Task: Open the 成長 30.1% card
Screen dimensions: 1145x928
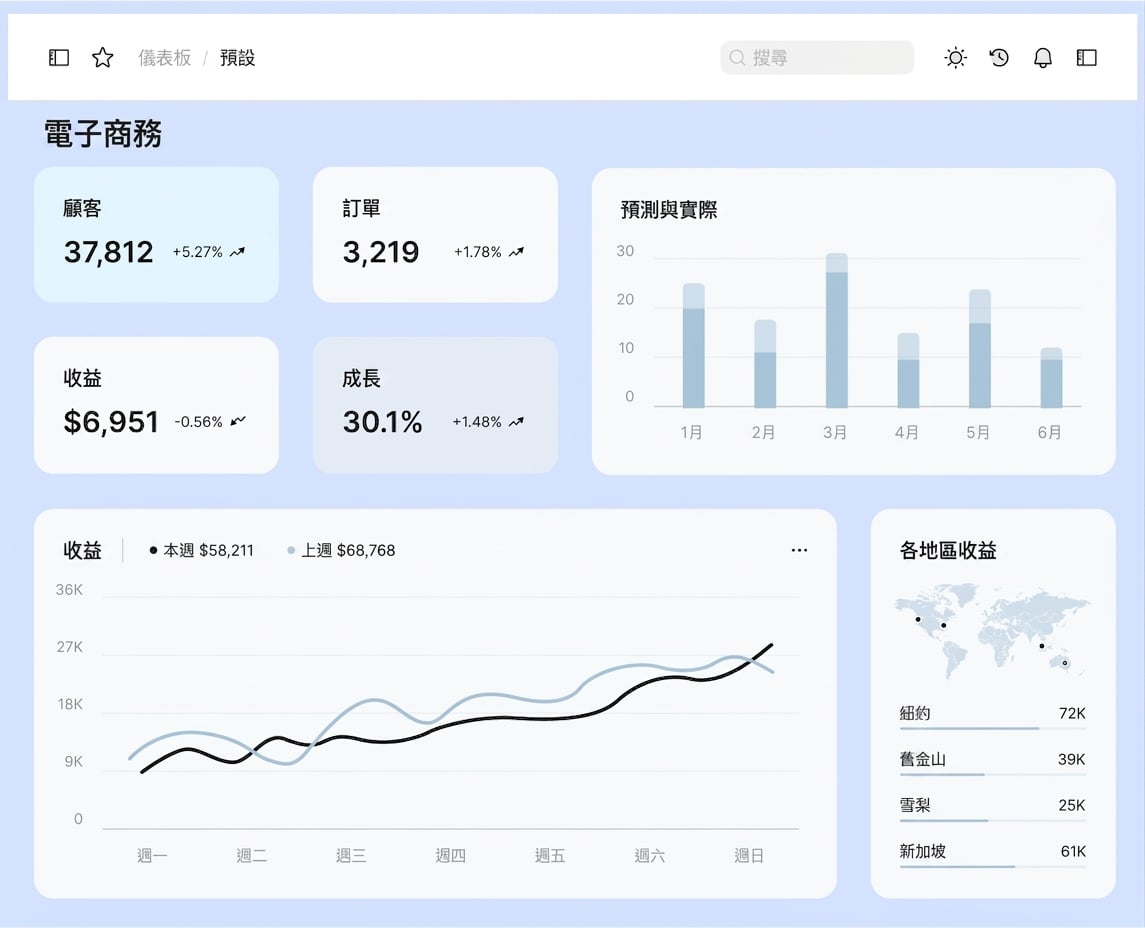Action: (x=435, y=405)
